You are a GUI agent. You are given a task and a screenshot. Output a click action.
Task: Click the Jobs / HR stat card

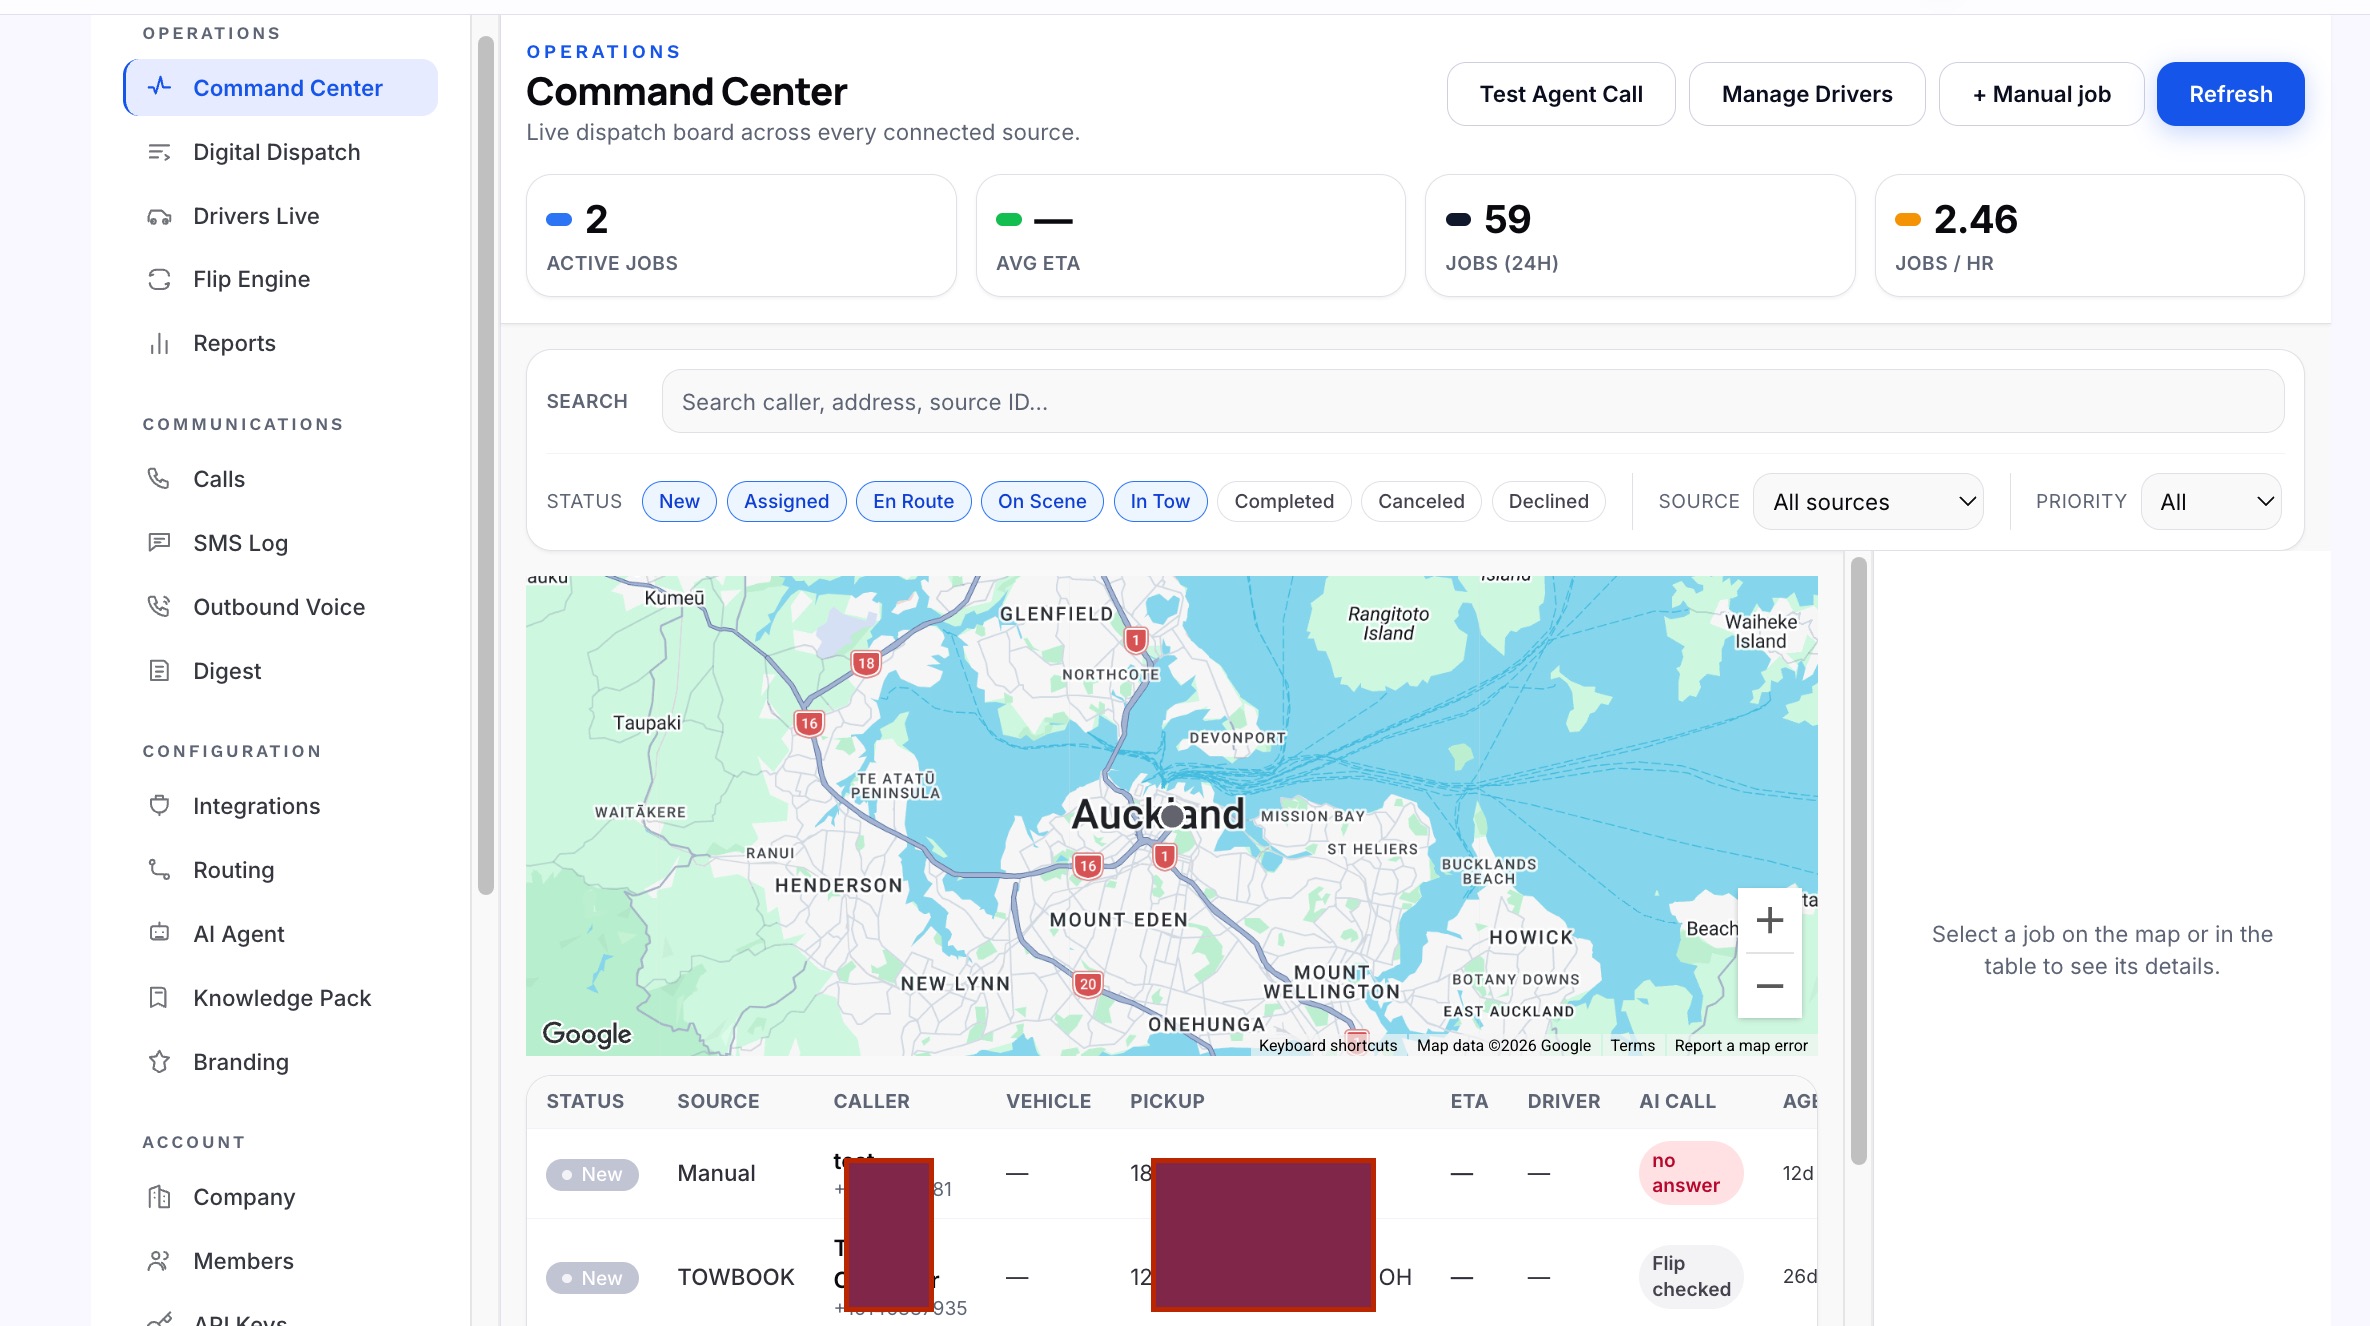pyautogui.click(x=2089, y=235)
